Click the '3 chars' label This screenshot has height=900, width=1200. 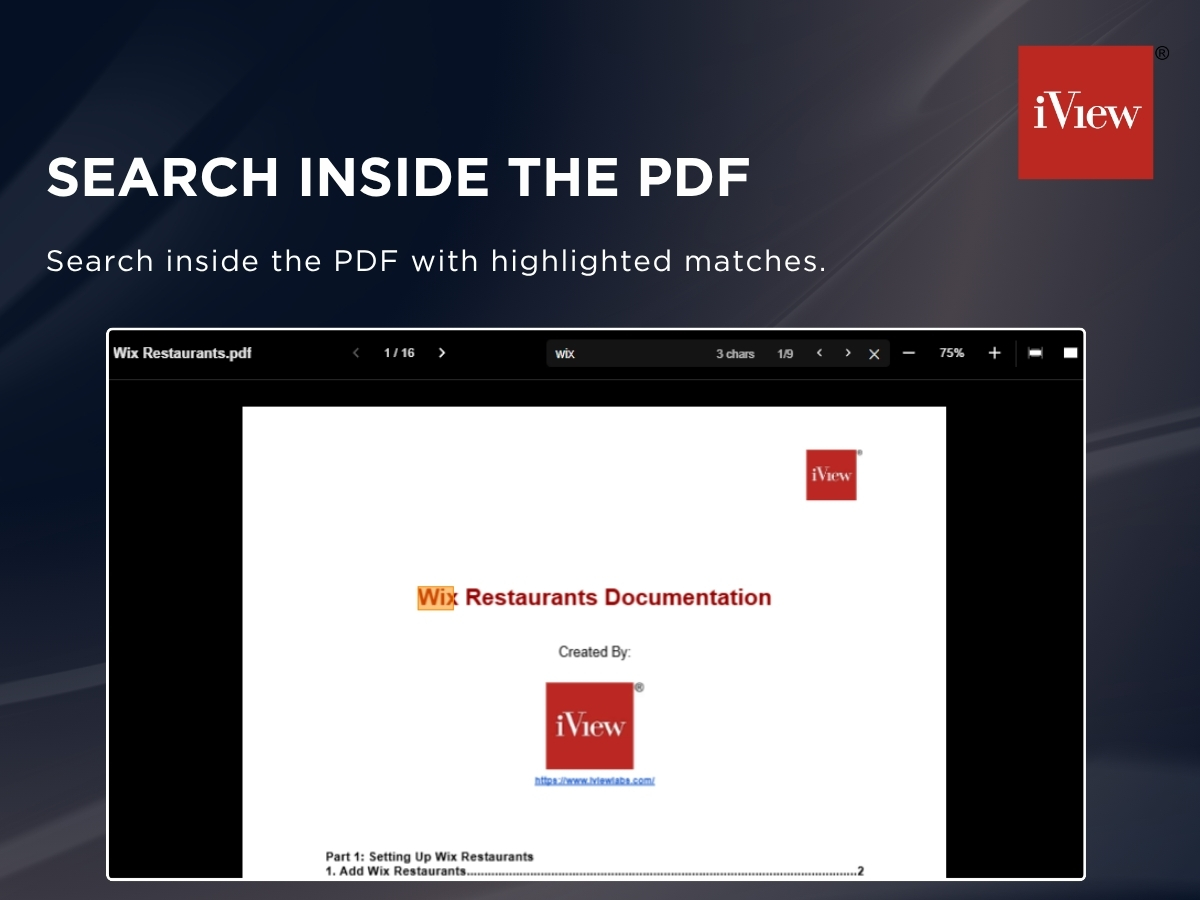tap(735, 354)
